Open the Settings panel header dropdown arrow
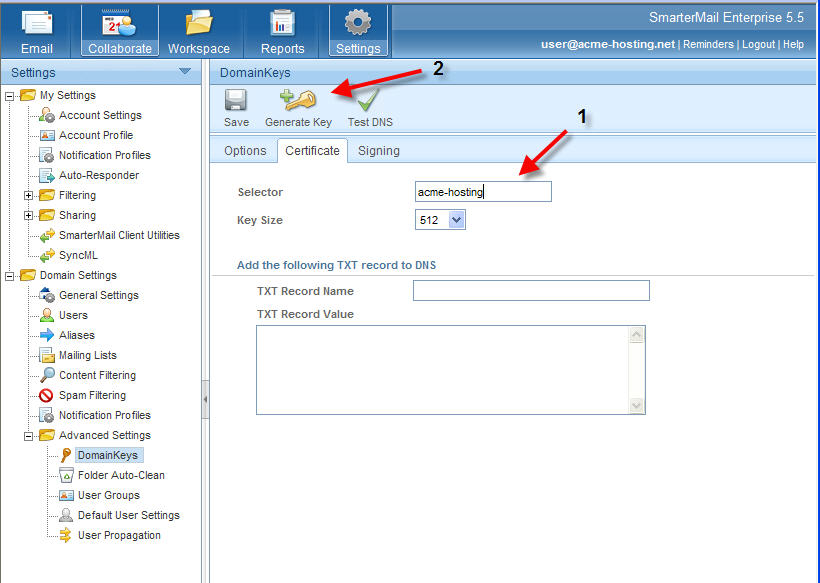Viewport: 820px width, 583px height. coord(185,71)
